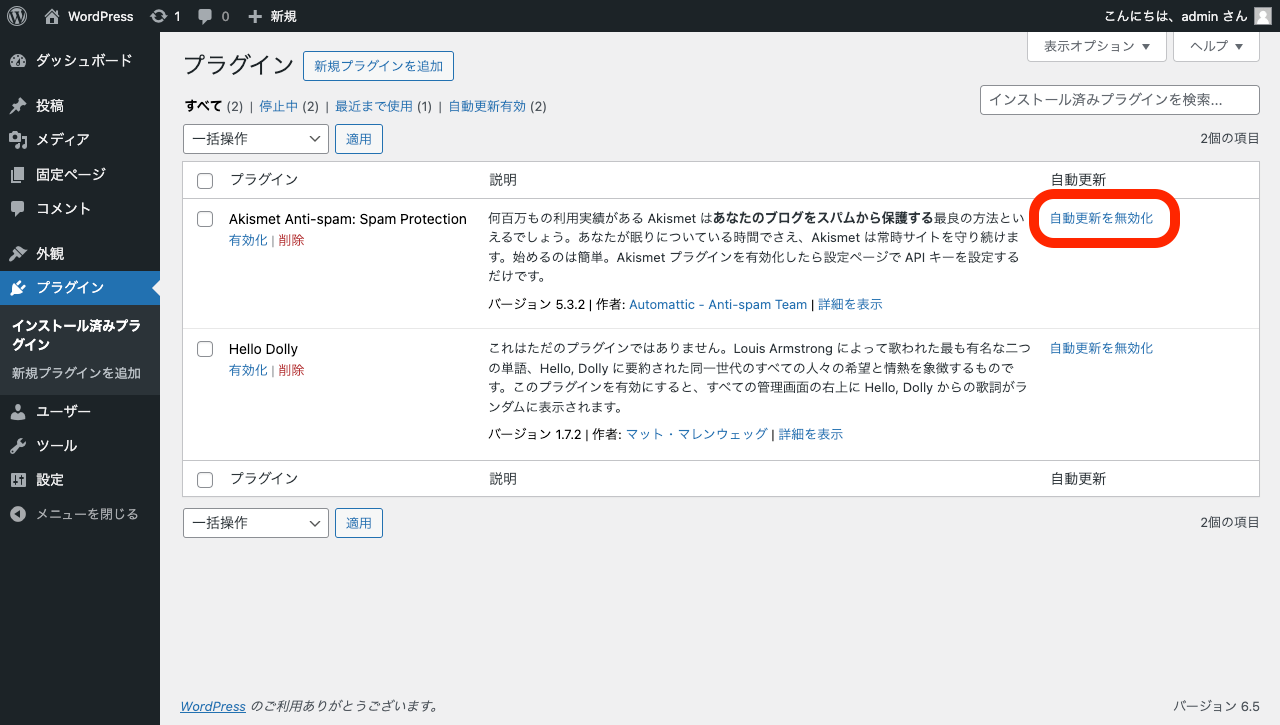This screenshot has height=725, width=1280.
Task: Click the Akismet Anti-spam: Spam Protection title
Action: pos(348,219)
